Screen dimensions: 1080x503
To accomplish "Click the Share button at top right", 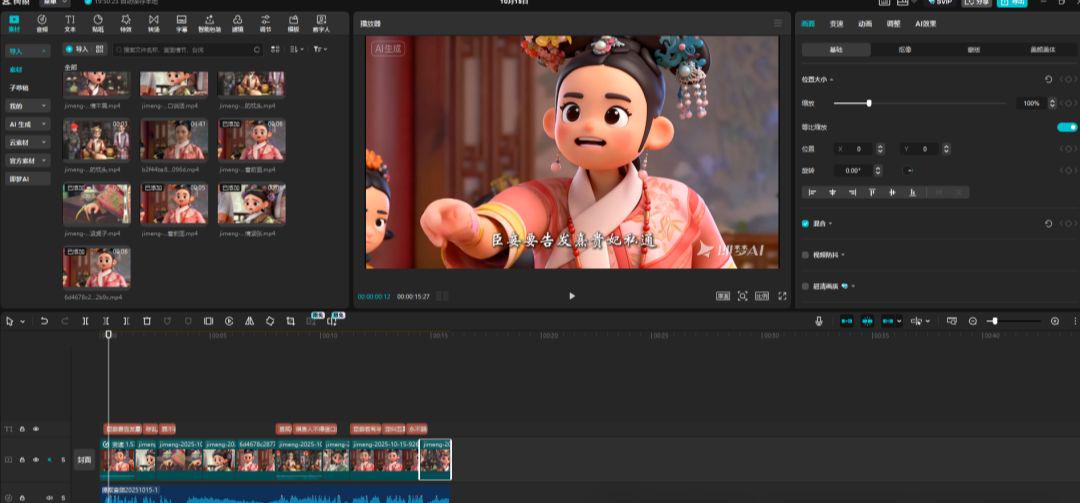I will pos(977,3).
